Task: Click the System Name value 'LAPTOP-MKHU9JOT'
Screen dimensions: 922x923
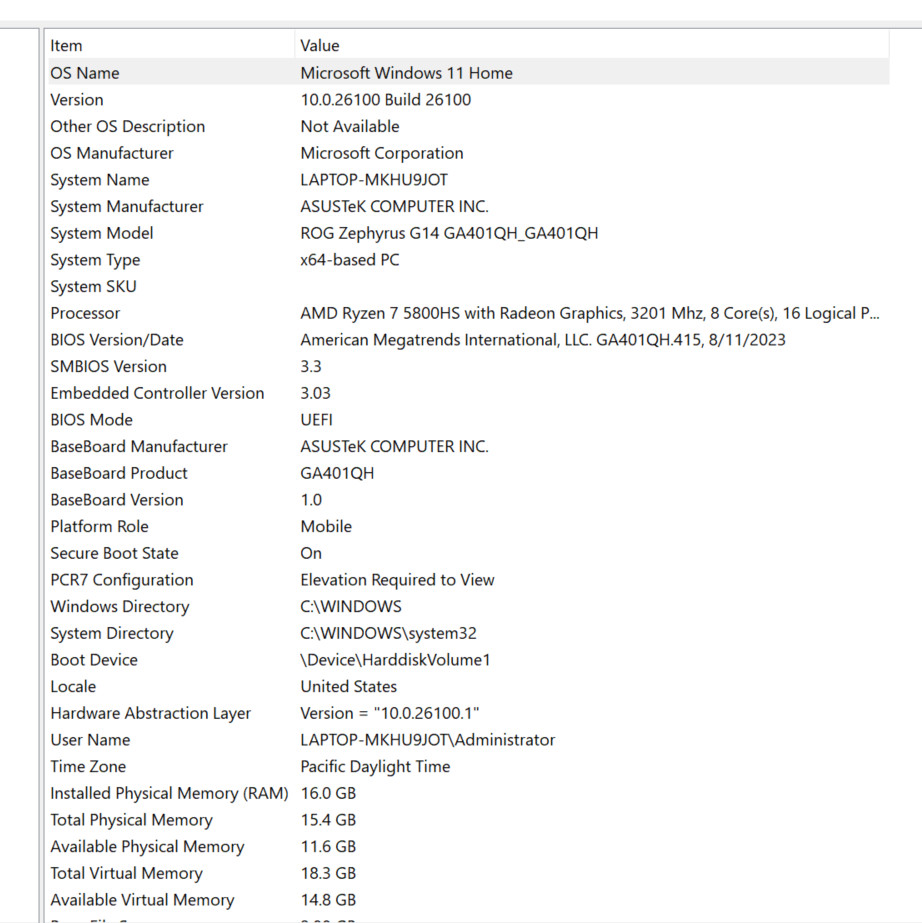Action: (374, 180)
